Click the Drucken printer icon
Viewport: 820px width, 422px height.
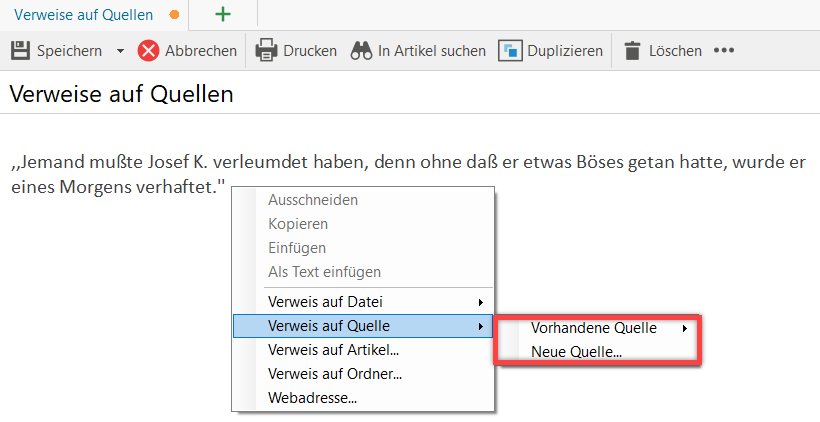click(x=266, y=50)
